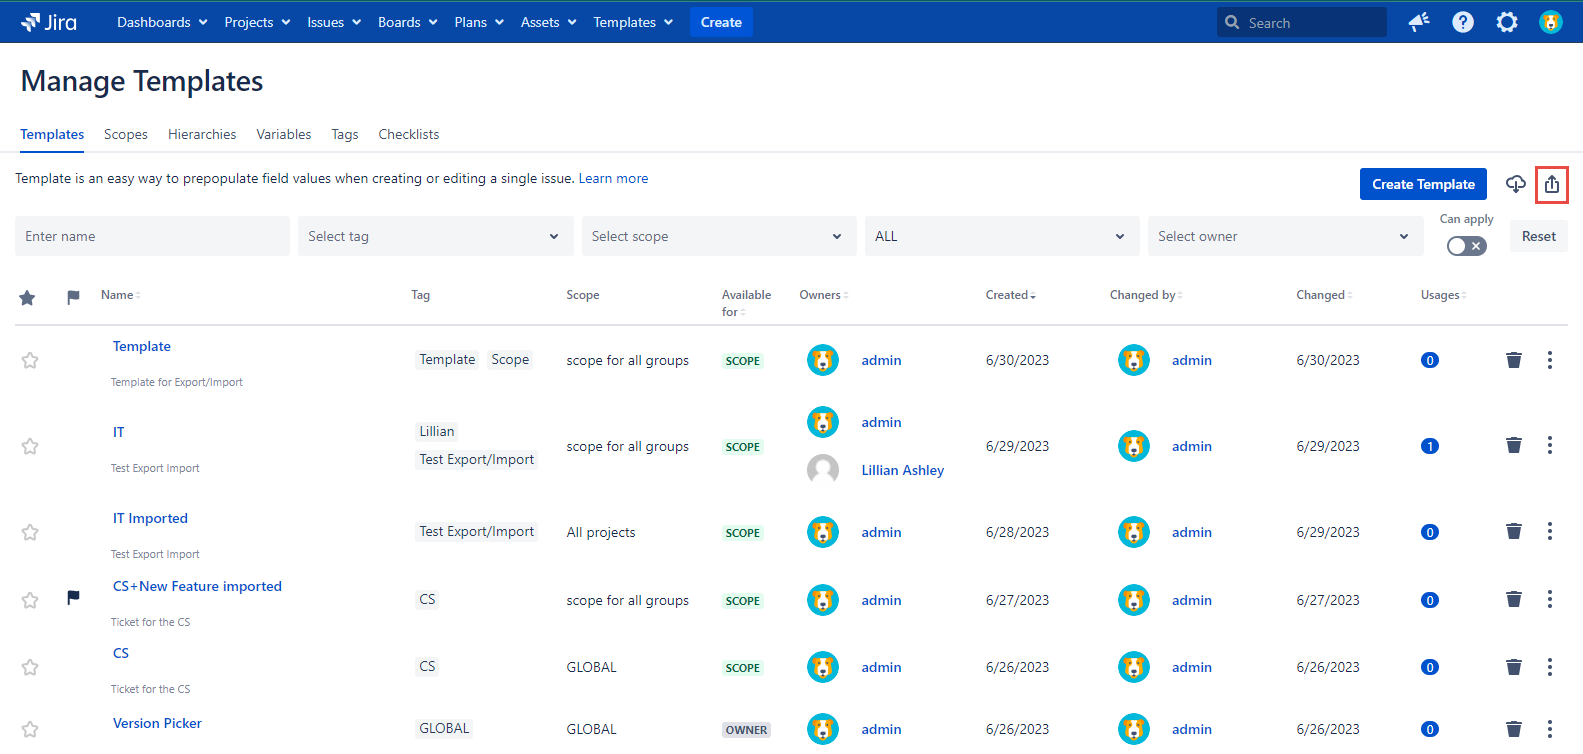1583x754 pixels.
Task: Open the Jira help icon
Action: click(1462, 22)
